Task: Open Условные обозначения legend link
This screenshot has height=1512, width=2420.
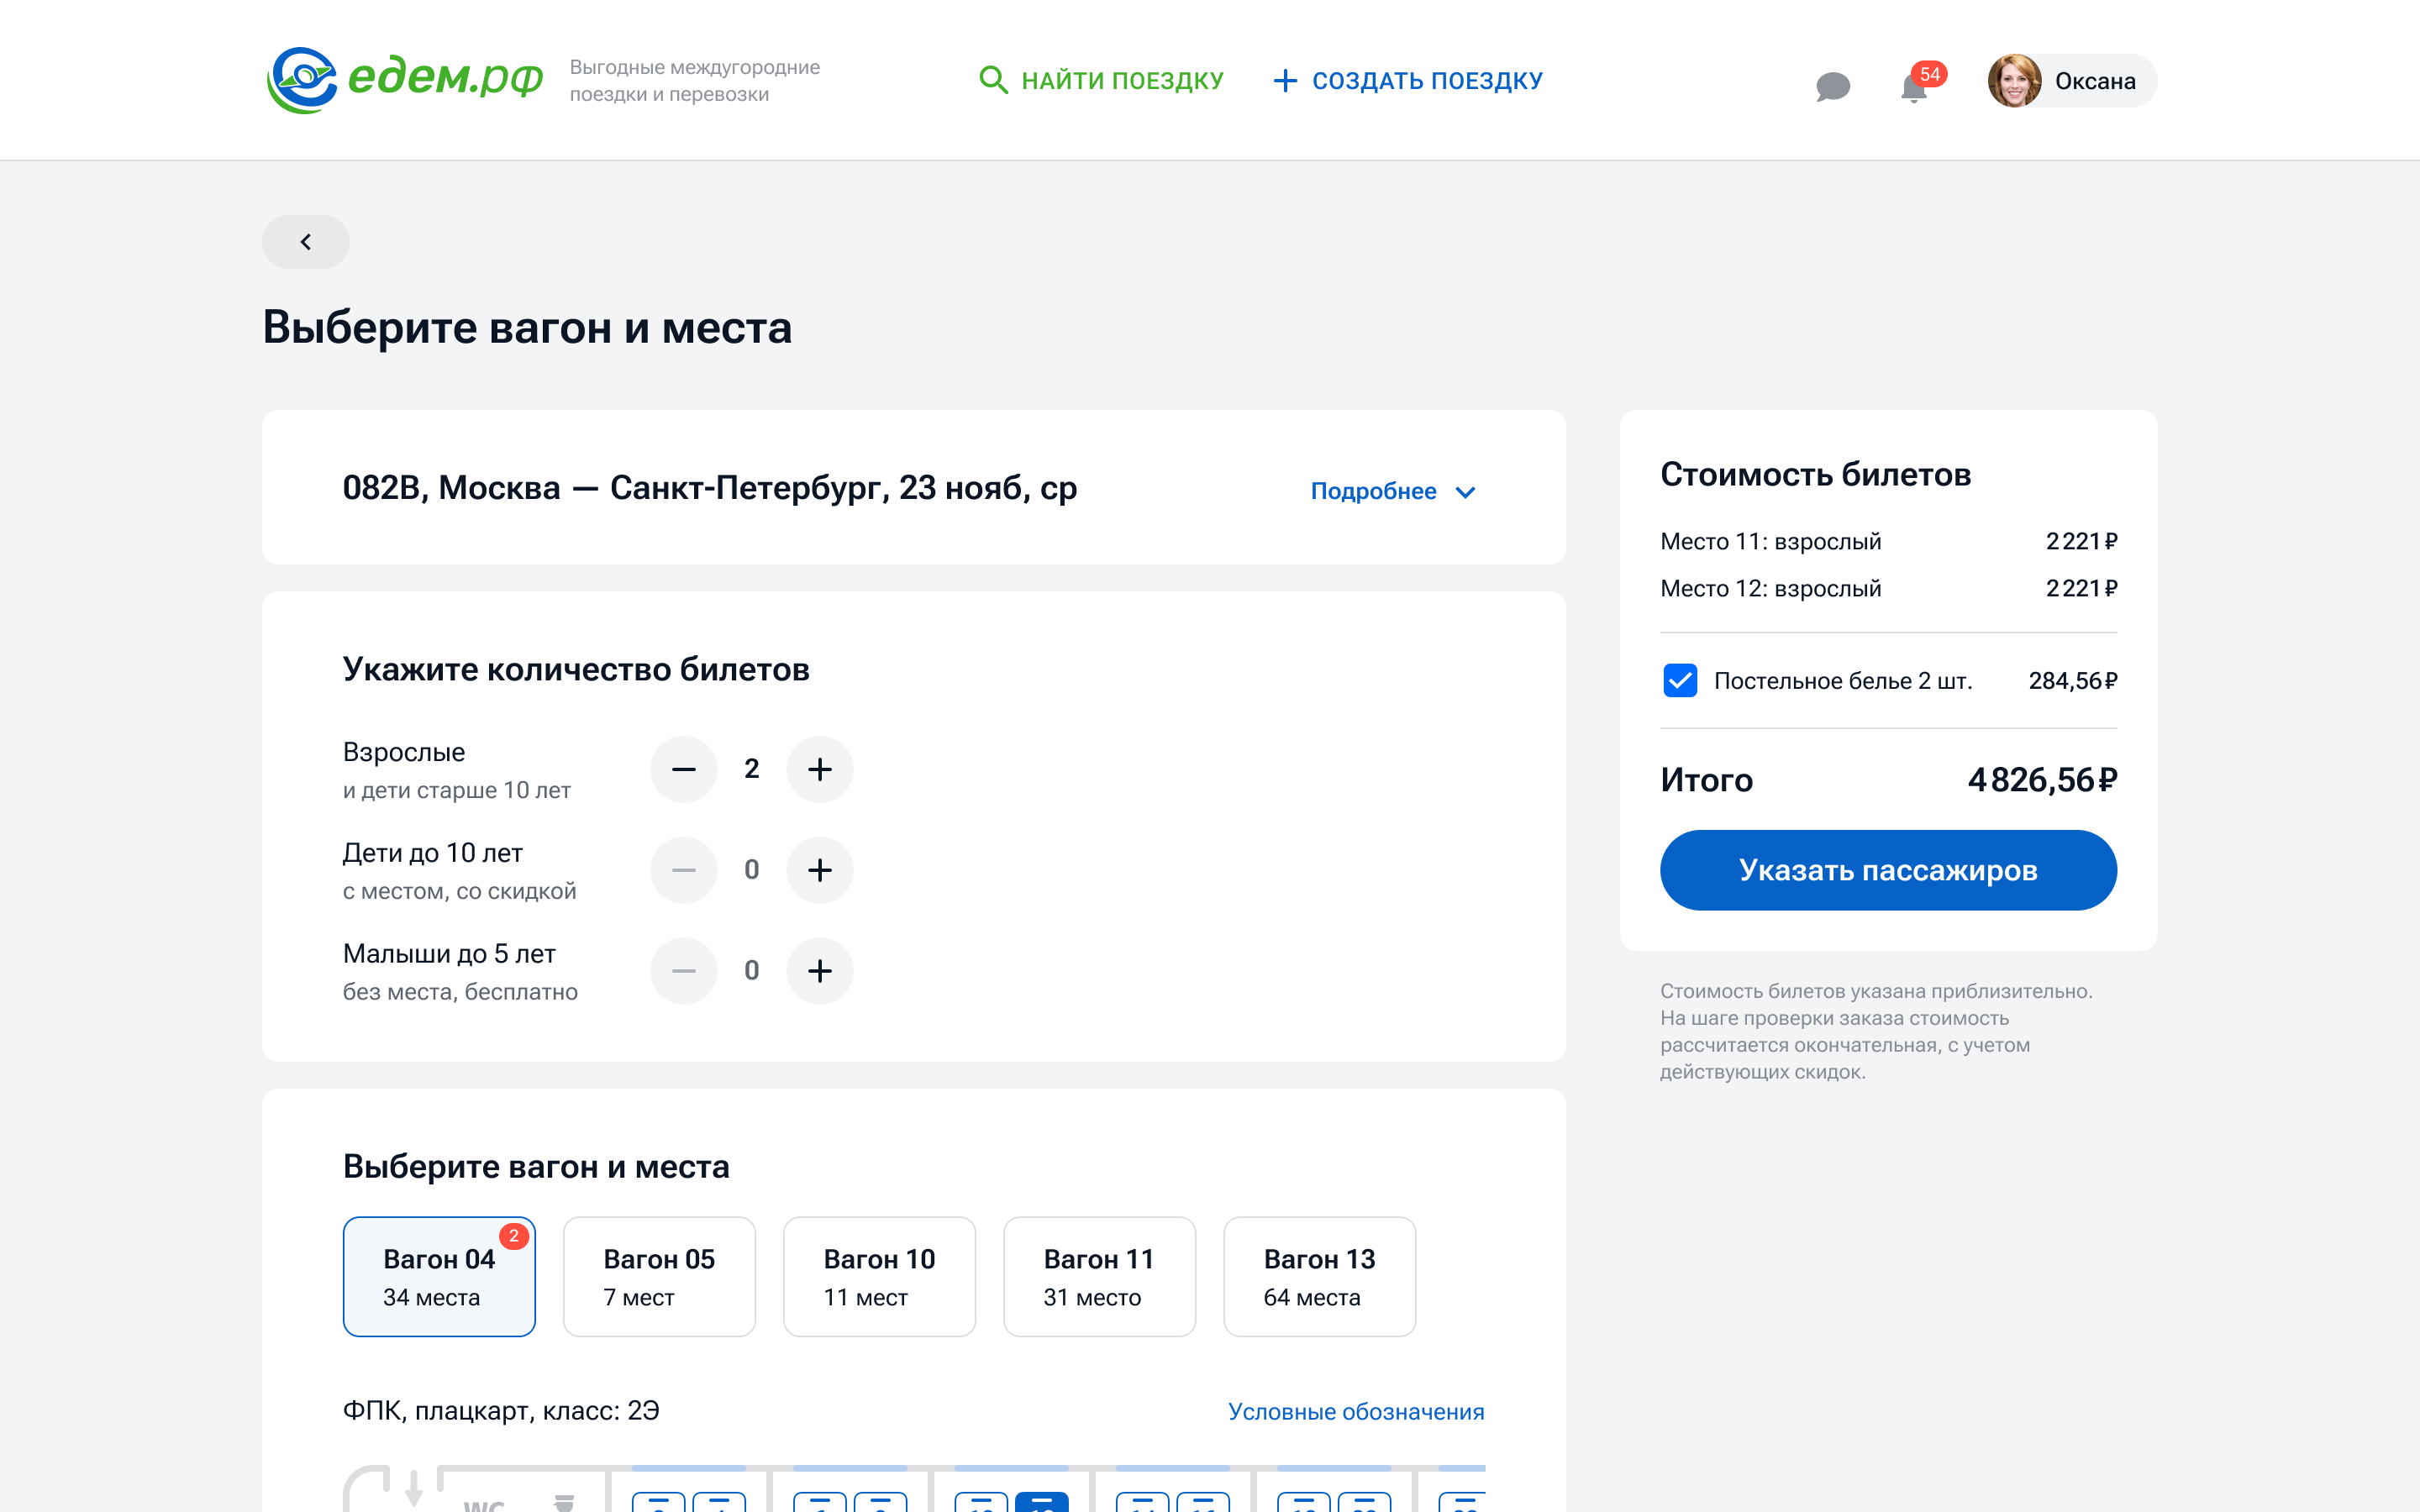Action: (1356, 1411)
